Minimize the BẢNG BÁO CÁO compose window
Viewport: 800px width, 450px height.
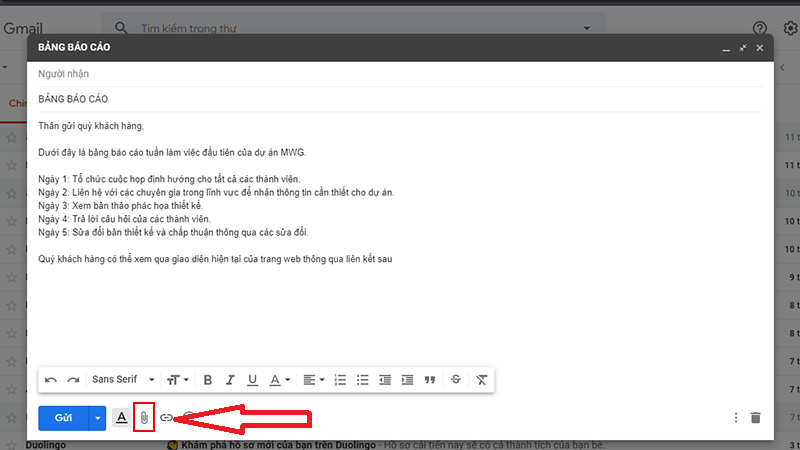[726, 48]
